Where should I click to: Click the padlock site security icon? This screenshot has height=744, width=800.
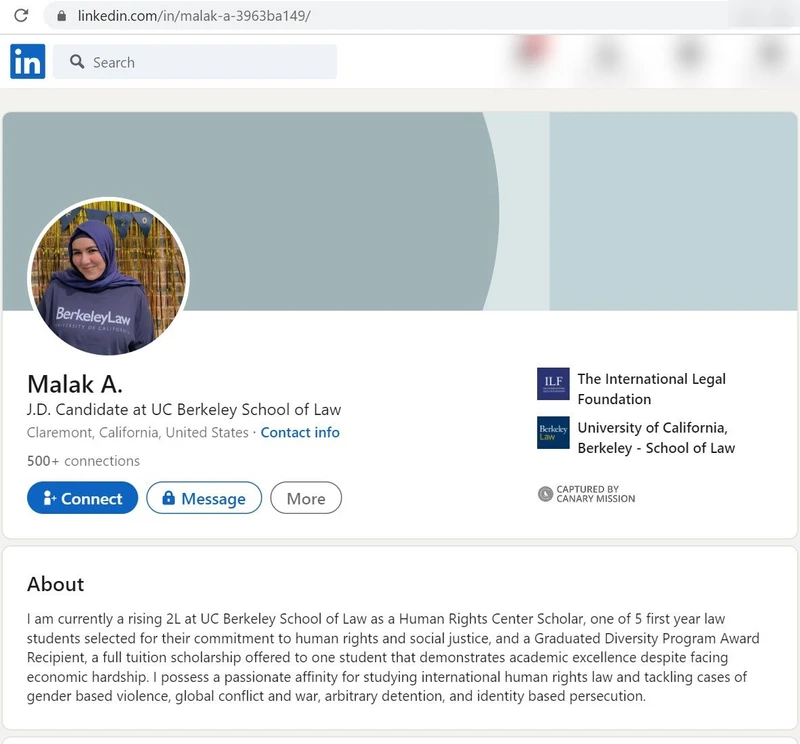62,16
